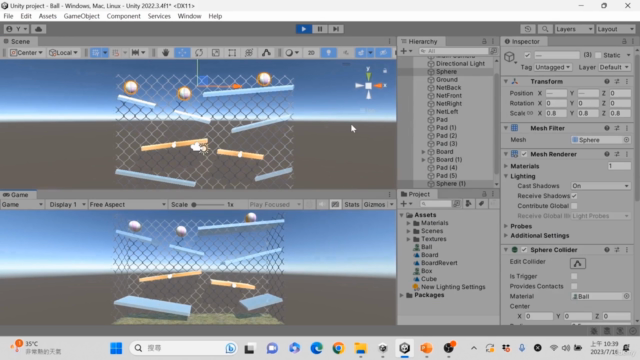Screen dimensions: 640x360
Task: Toggle Scene lighting bulb icon
Action: 328,53
